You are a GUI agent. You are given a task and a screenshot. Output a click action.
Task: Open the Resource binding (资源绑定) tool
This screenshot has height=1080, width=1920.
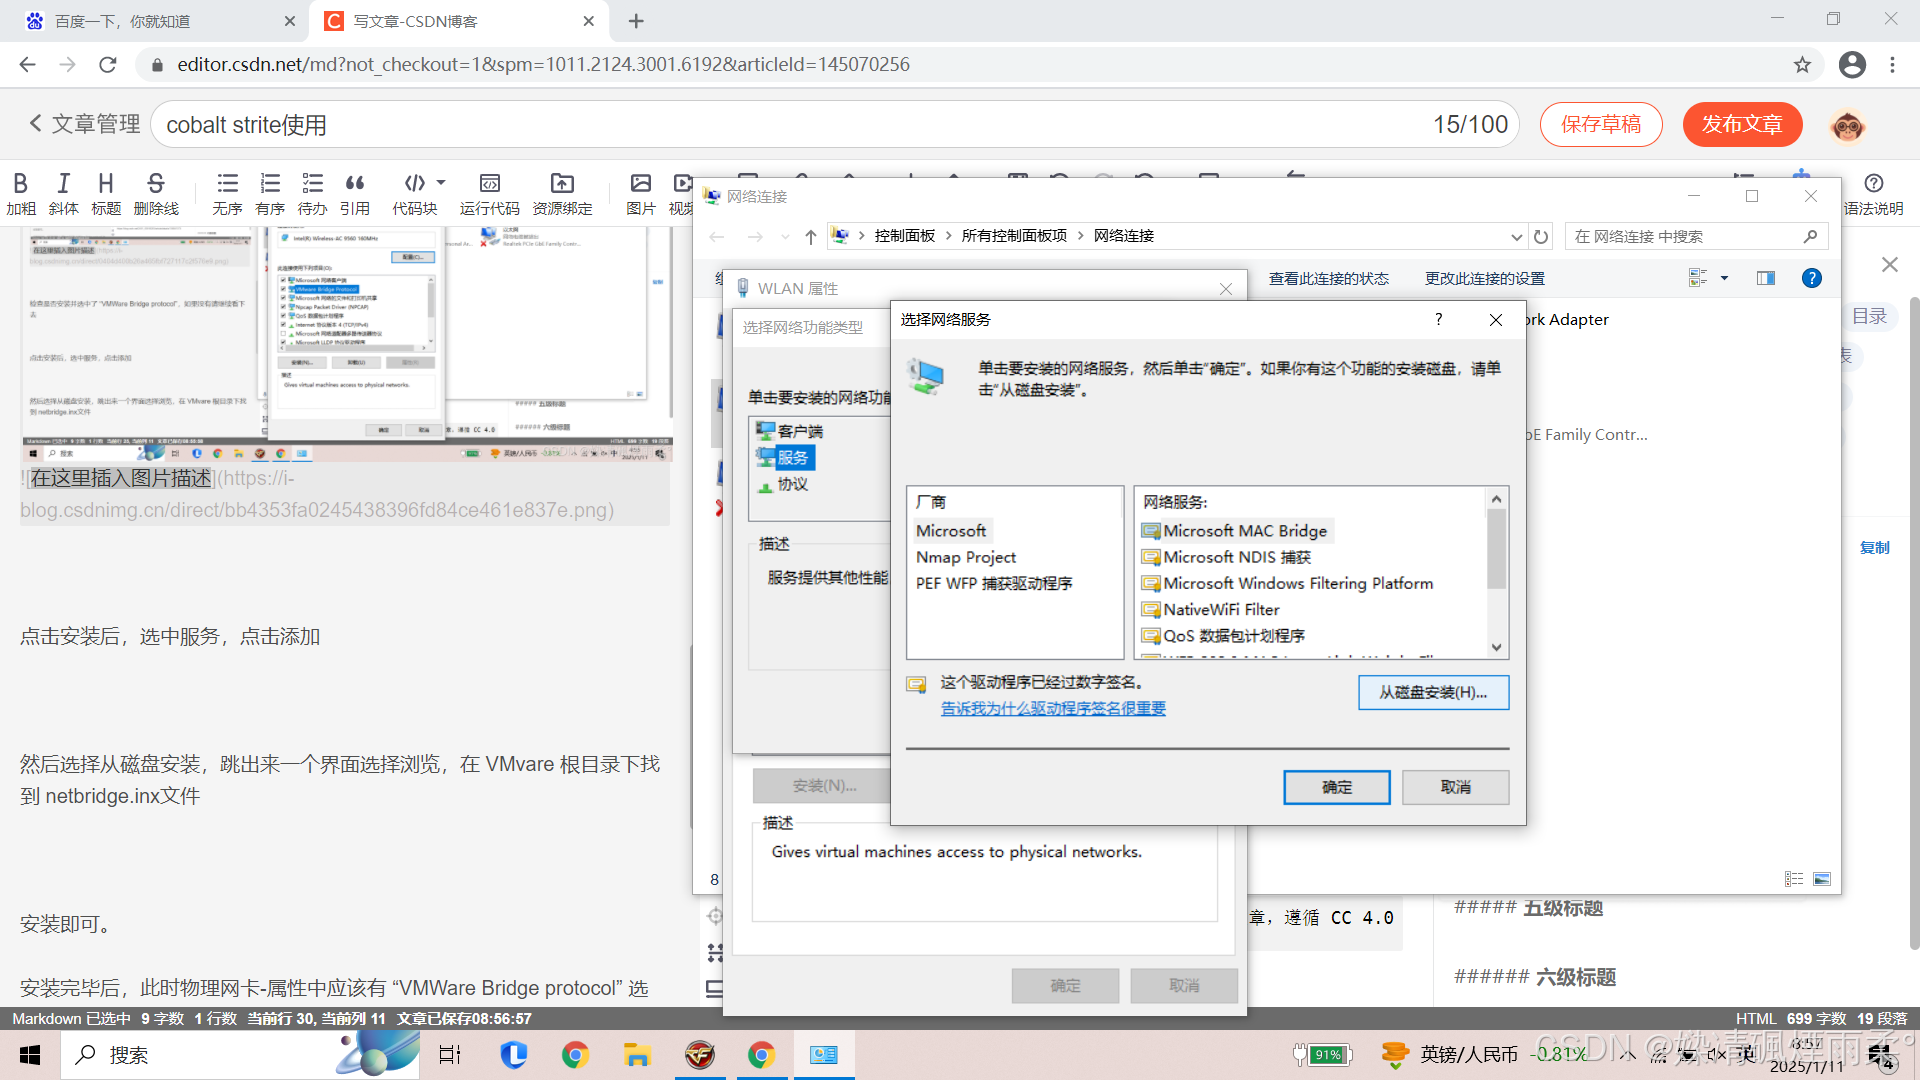tap(562, 184)
